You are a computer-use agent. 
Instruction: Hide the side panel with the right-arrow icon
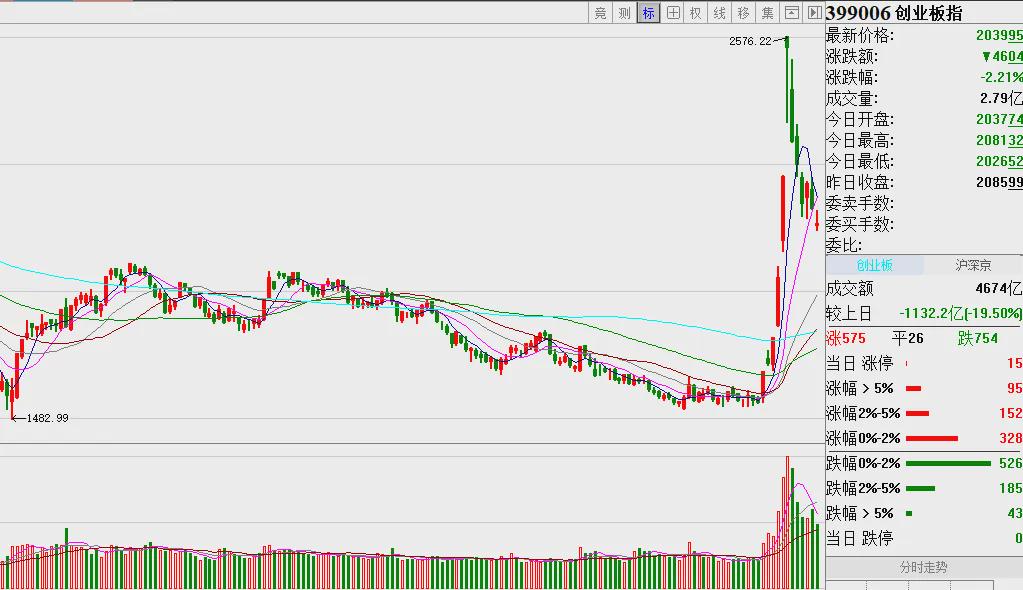coord(814,12)
